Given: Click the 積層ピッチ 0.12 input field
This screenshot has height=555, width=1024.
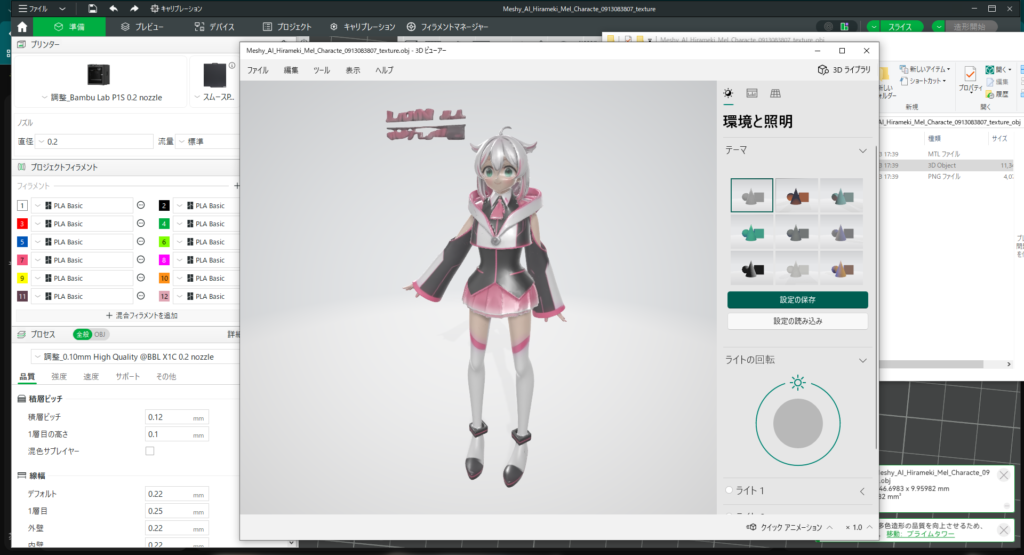Looking at the screenshot, I should (176, 417).
